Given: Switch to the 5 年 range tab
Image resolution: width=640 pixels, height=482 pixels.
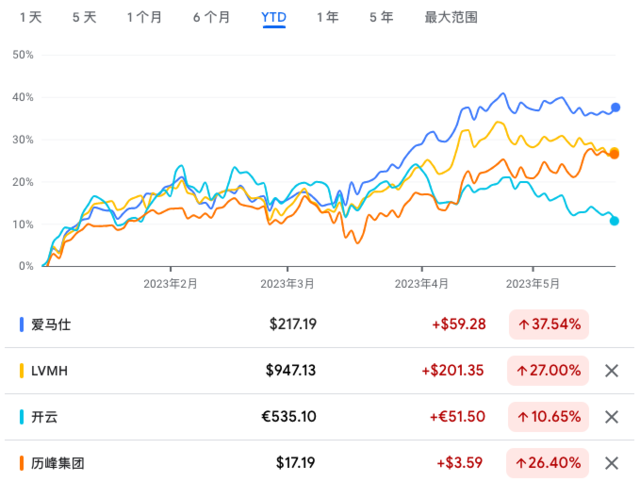Looking at the screenshot, I should click(381, 18).
